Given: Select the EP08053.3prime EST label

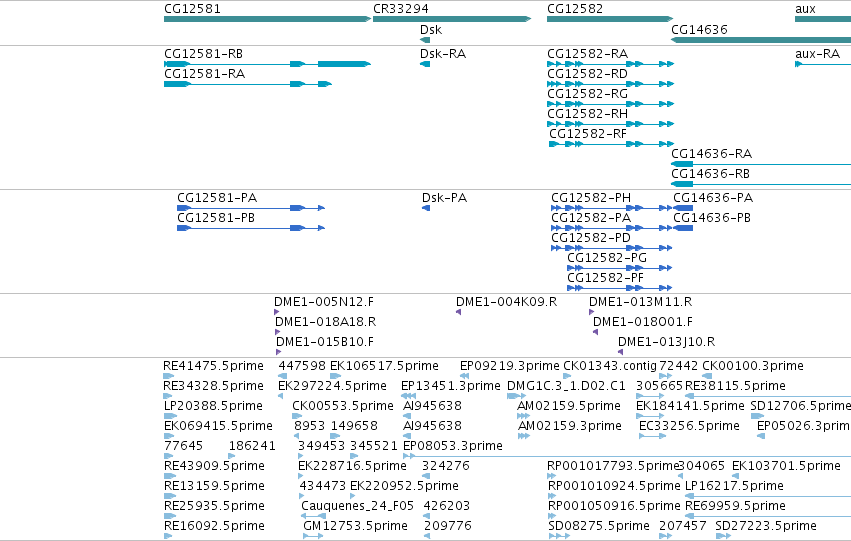Looking at the screenshot, I should click(453, 446).
